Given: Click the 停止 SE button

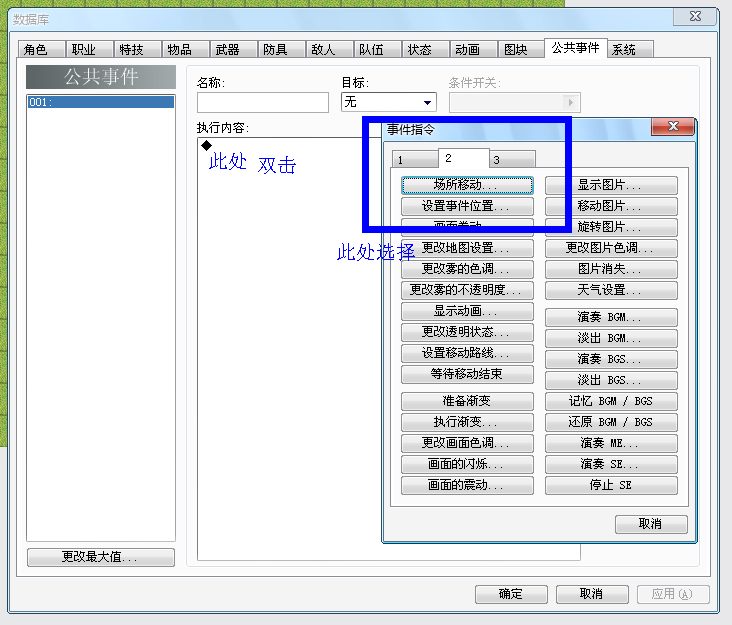Looking at the screenshot, I should (611, 485).
